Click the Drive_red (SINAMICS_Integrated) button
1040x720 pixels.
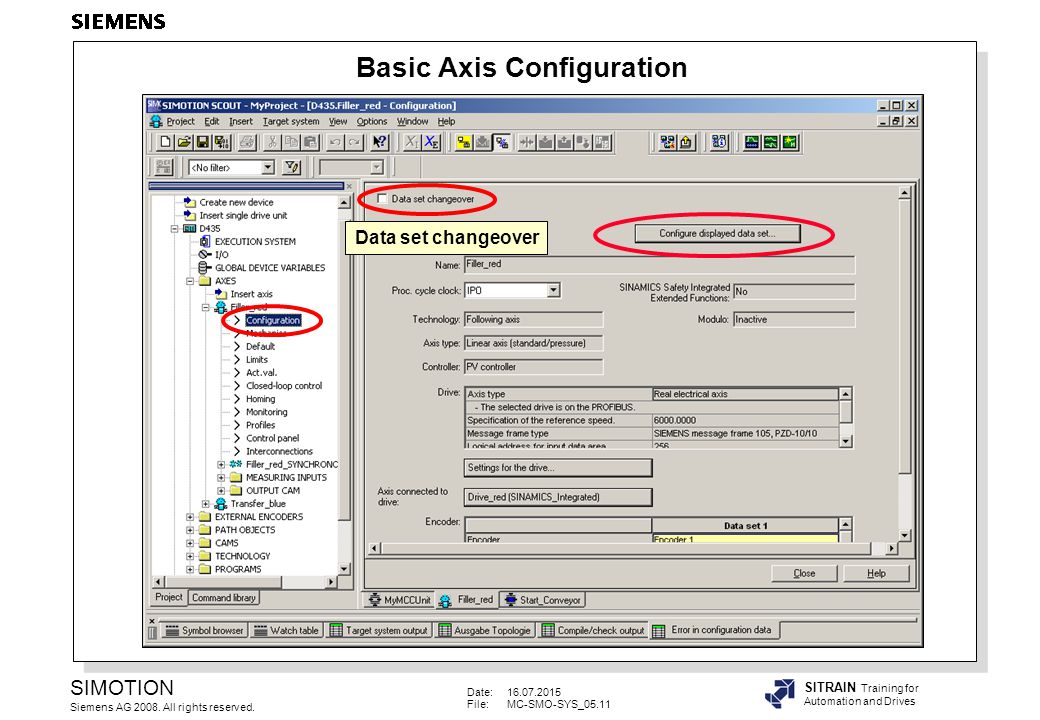click(558, 497)
